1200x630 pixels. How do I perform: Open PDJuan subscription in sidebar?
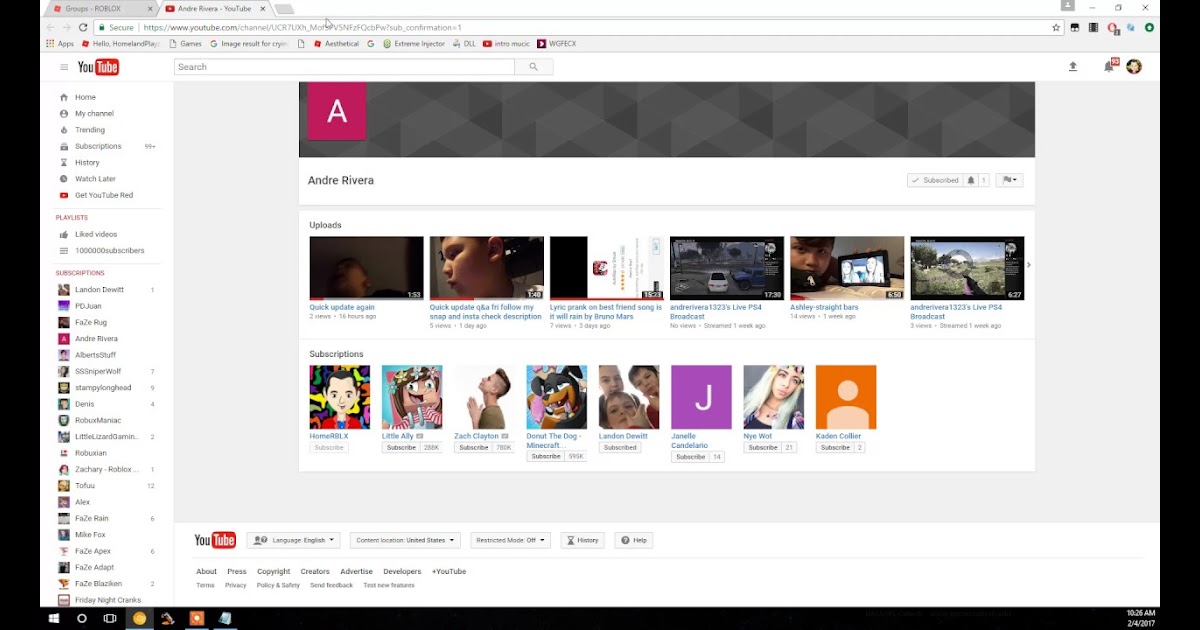(88, 306)
